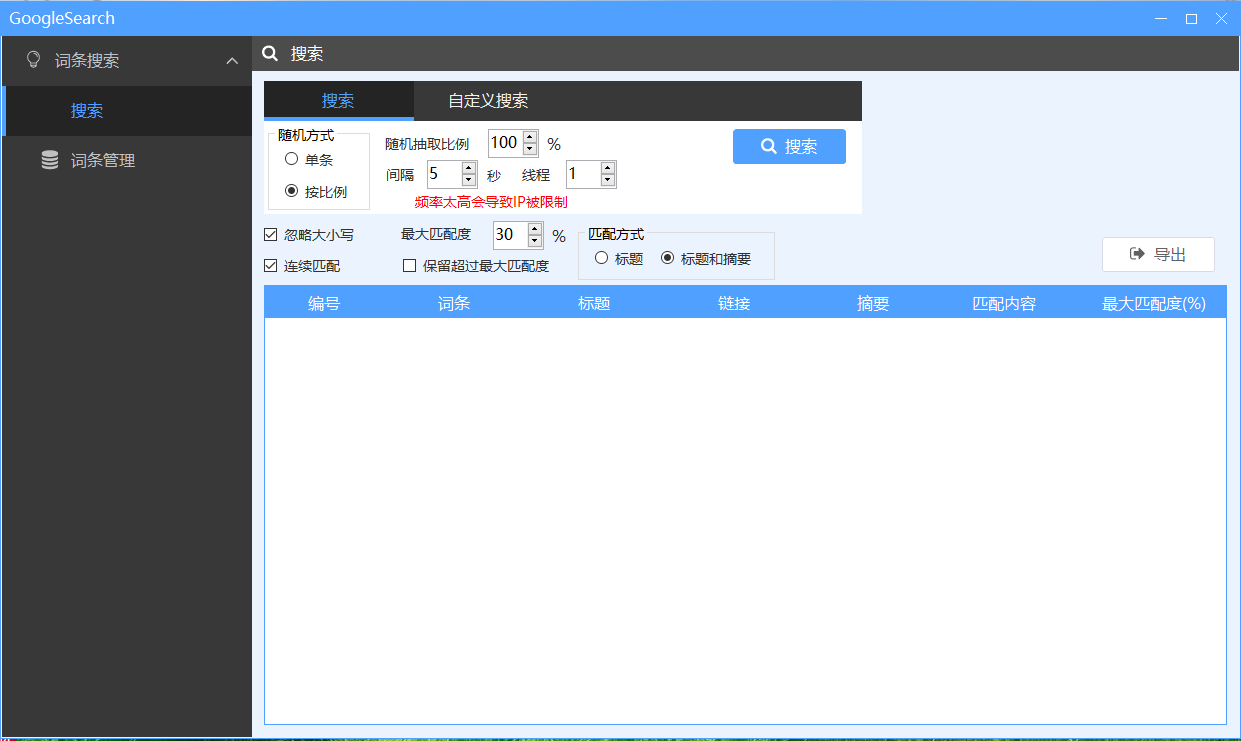Maximize the GoogleSearch window
This screenshot has width=1241, height=741.
pyautogui.click(x=1191, y=18)
